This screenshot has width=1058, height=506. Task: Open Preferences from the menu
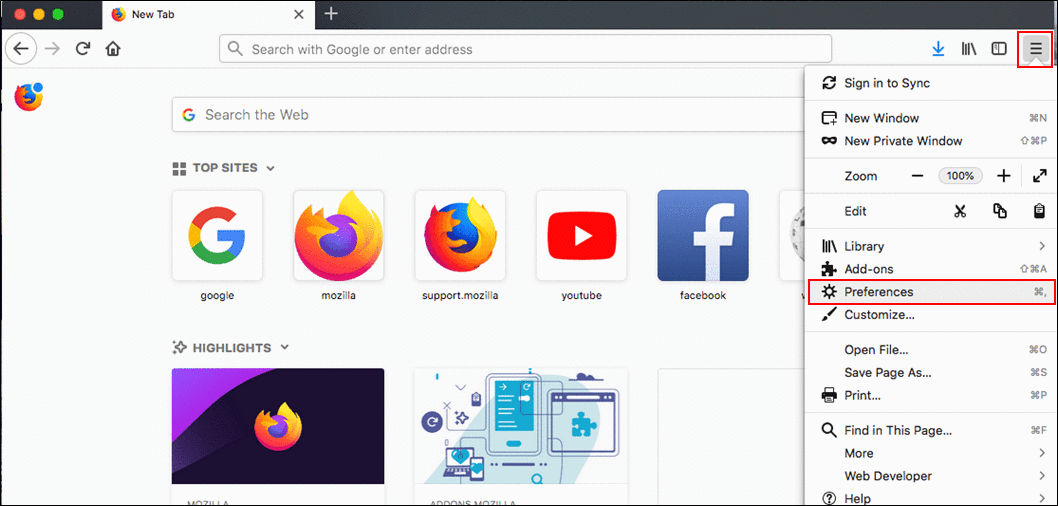point(930,292)
